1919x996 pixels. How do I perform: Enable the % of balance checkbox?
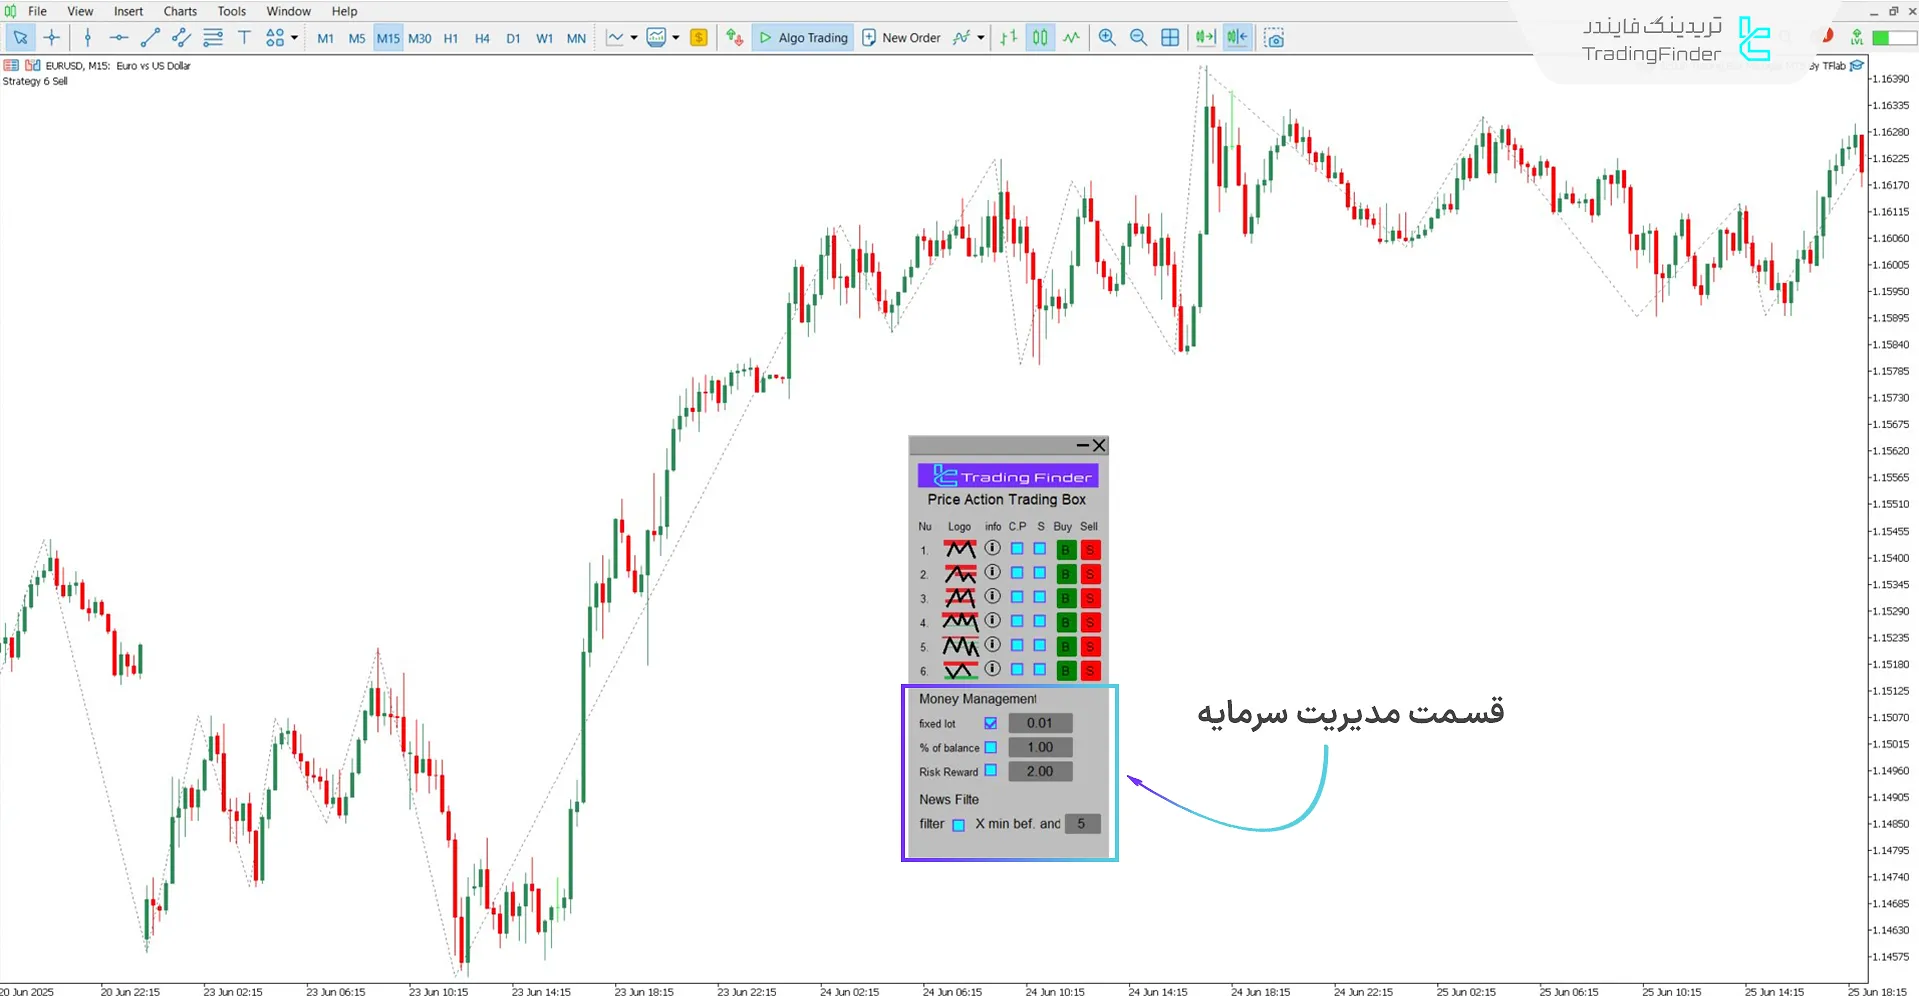[x=991, y=747]
